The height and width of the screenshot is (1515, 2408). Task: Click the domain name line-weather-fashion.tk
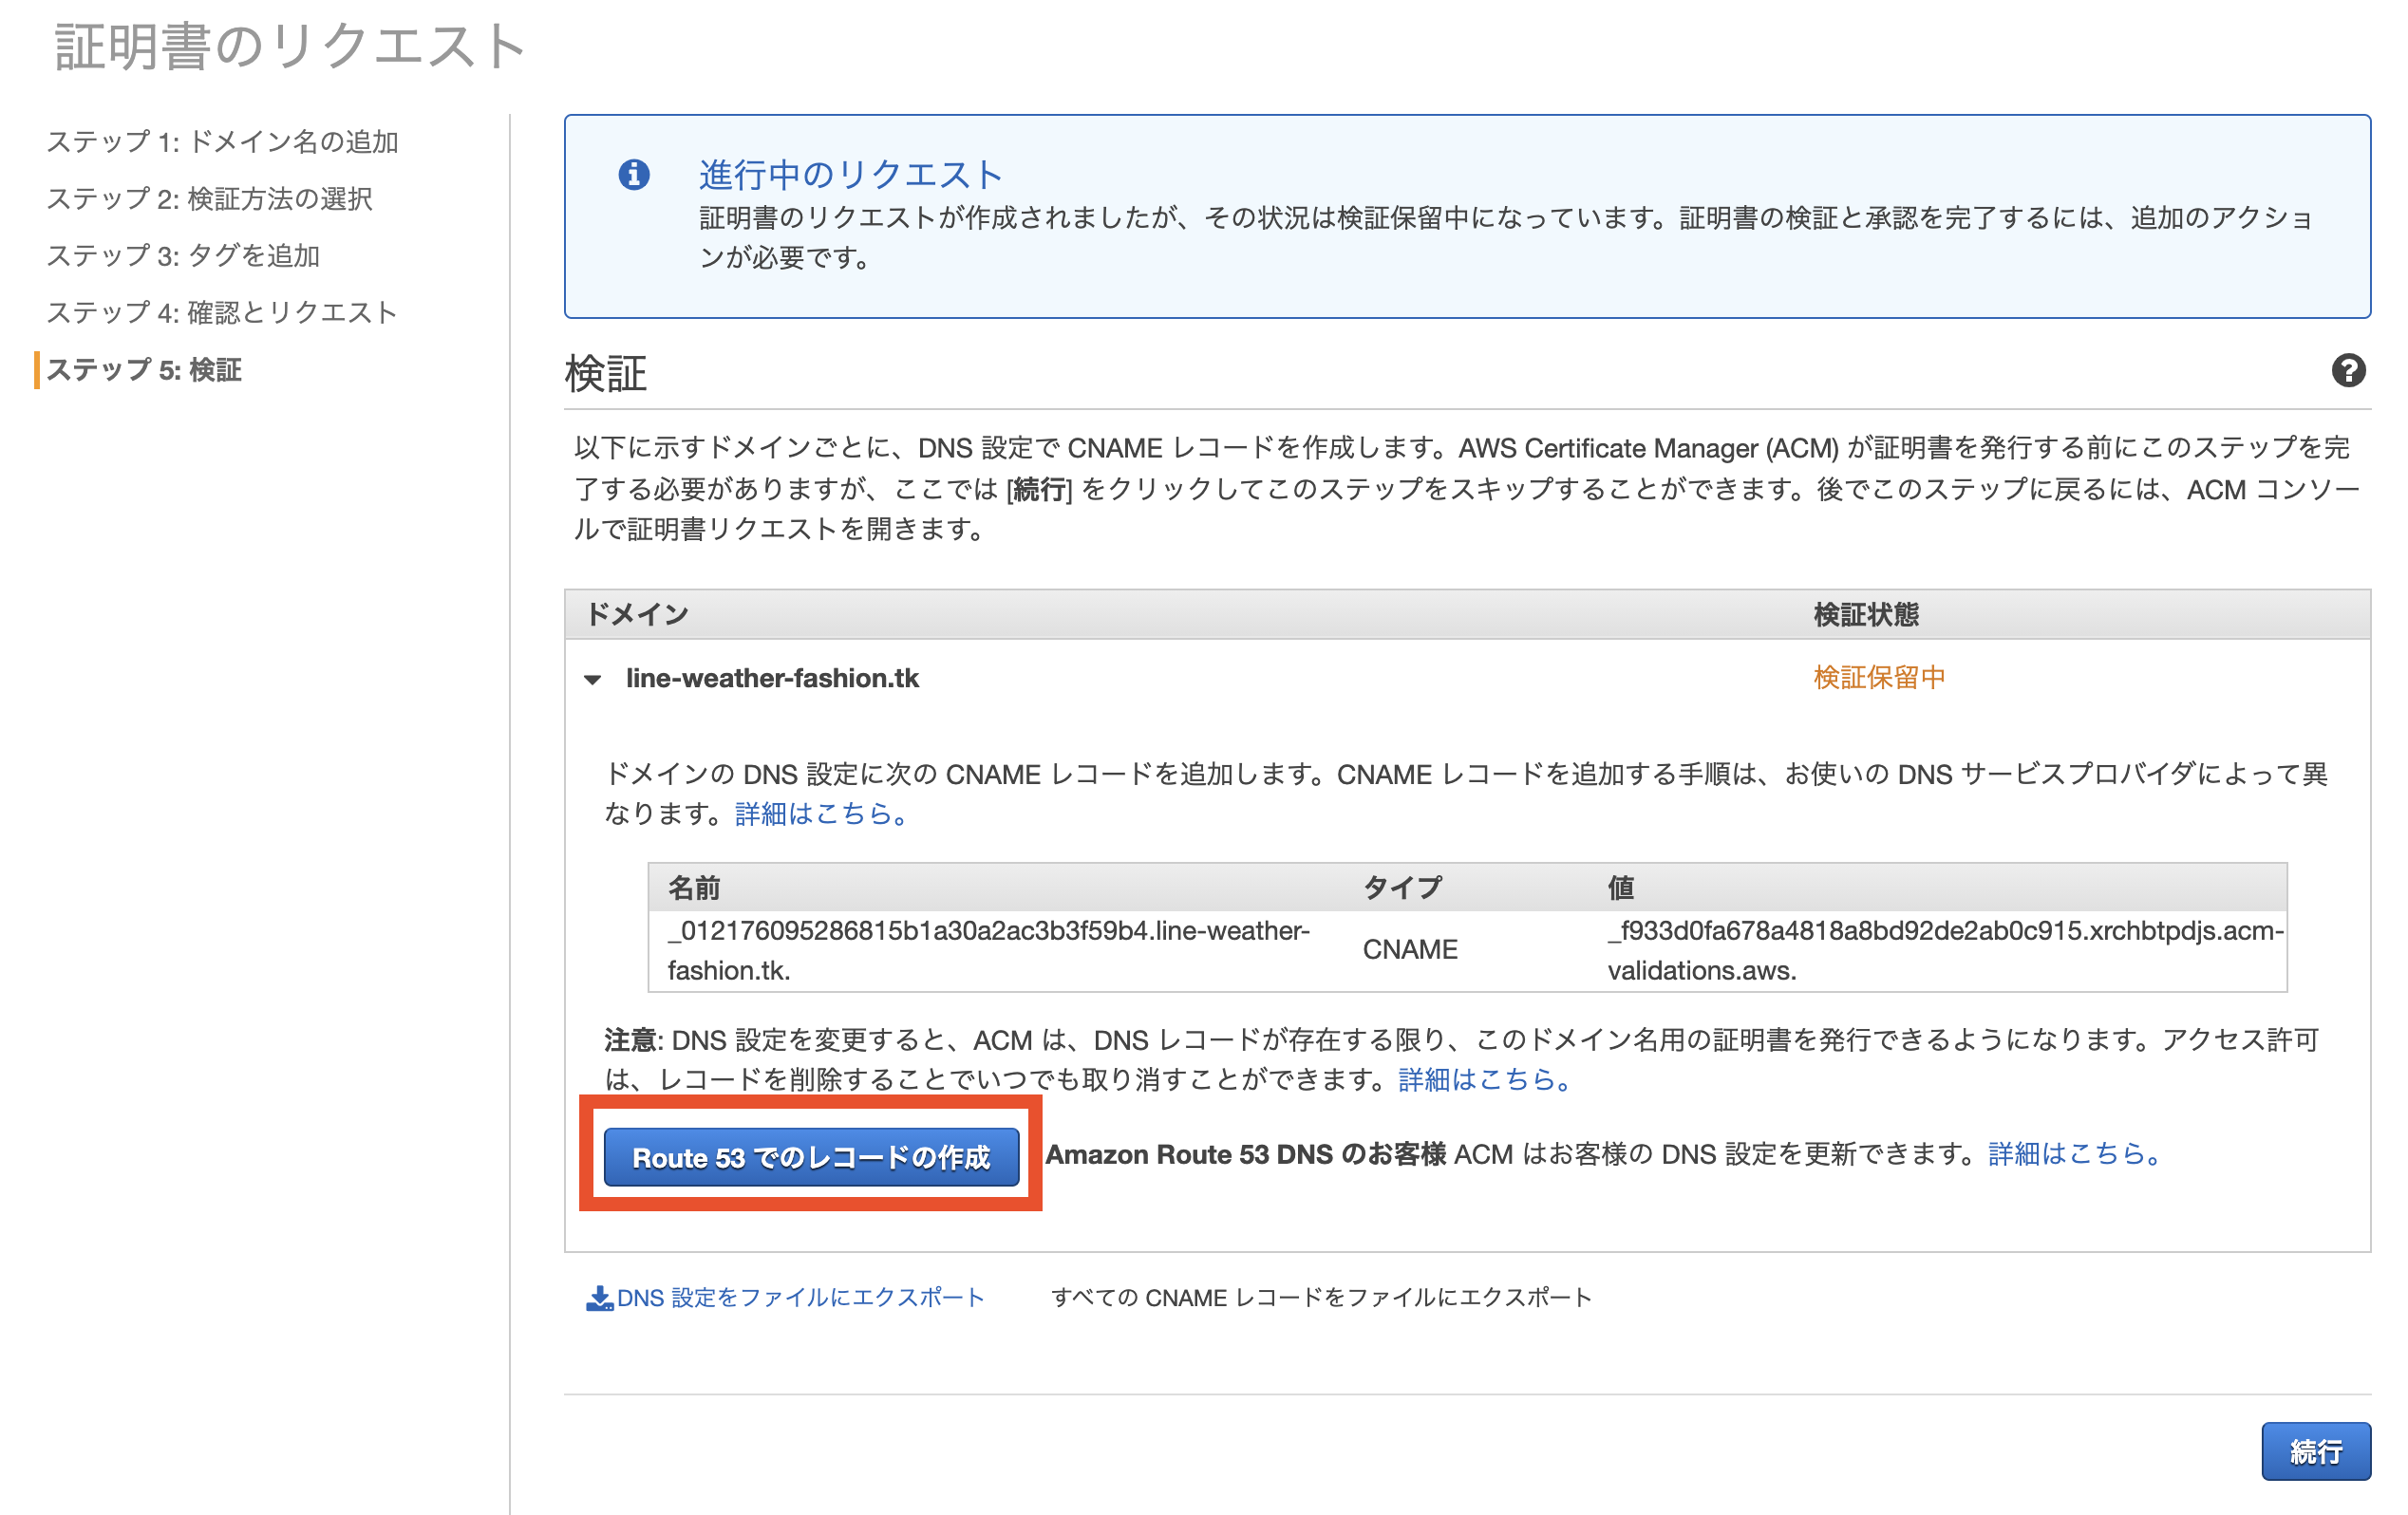click(x=774, y=678)
